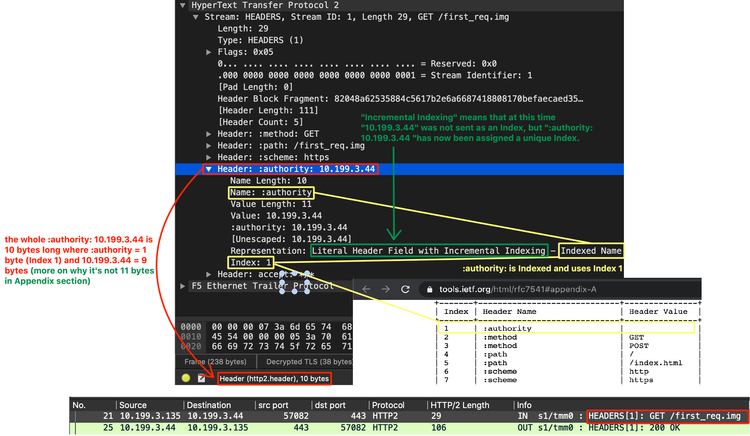
Task: Collapse the HyperText Transfer Protocol 2 tree
Action: tap(182, 5)
